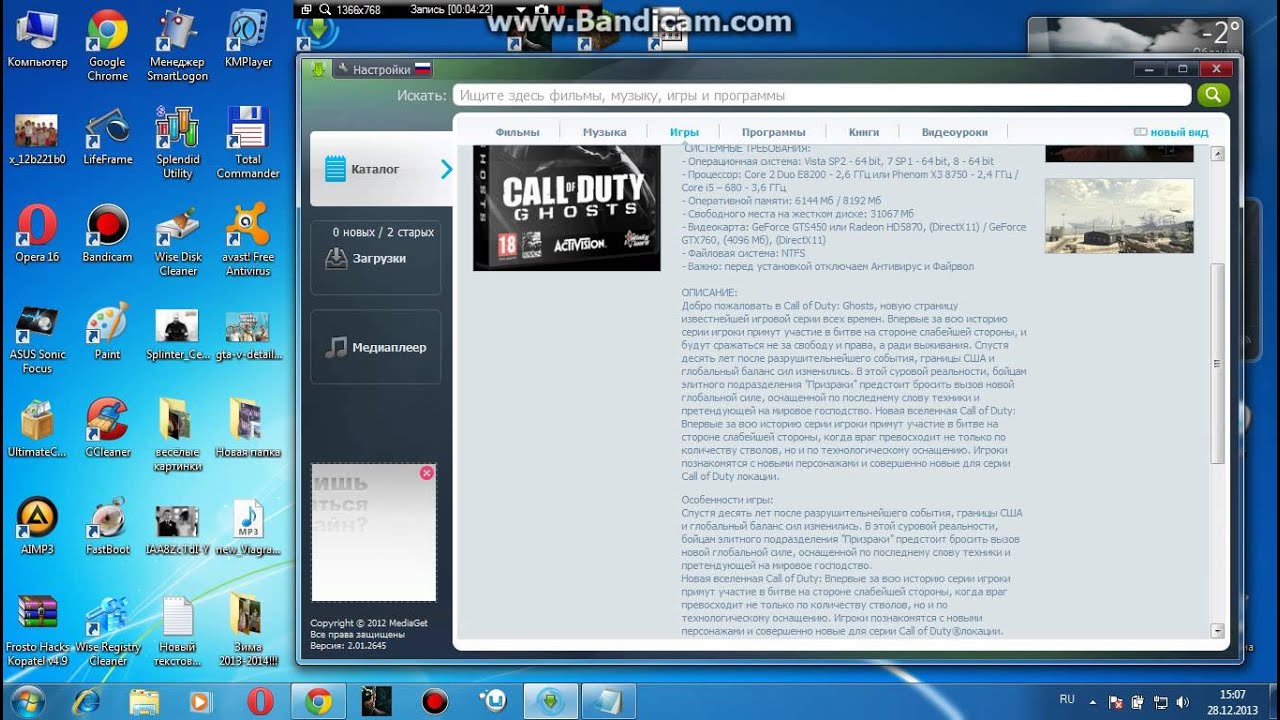
Task: Switch to the Фильмы tab
Action: pyautogui.click(x=517, y=132)
